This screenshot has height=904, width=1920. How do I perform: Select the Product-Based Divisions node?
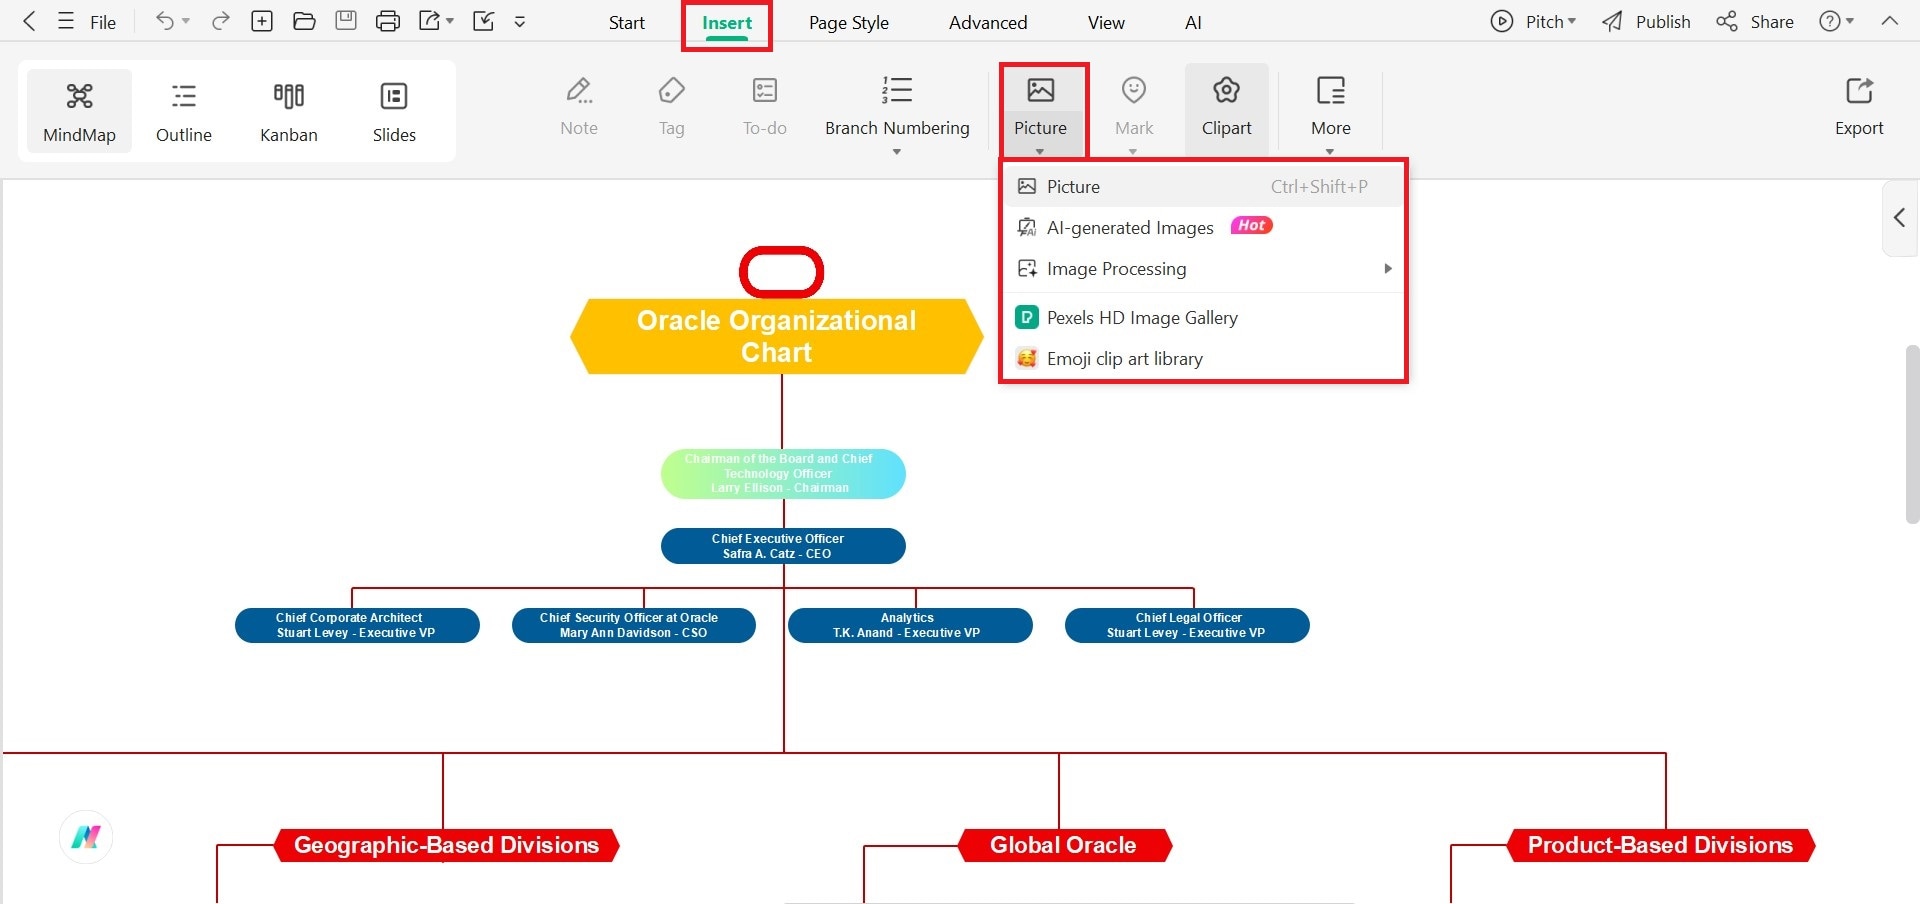pos(1660,845)
